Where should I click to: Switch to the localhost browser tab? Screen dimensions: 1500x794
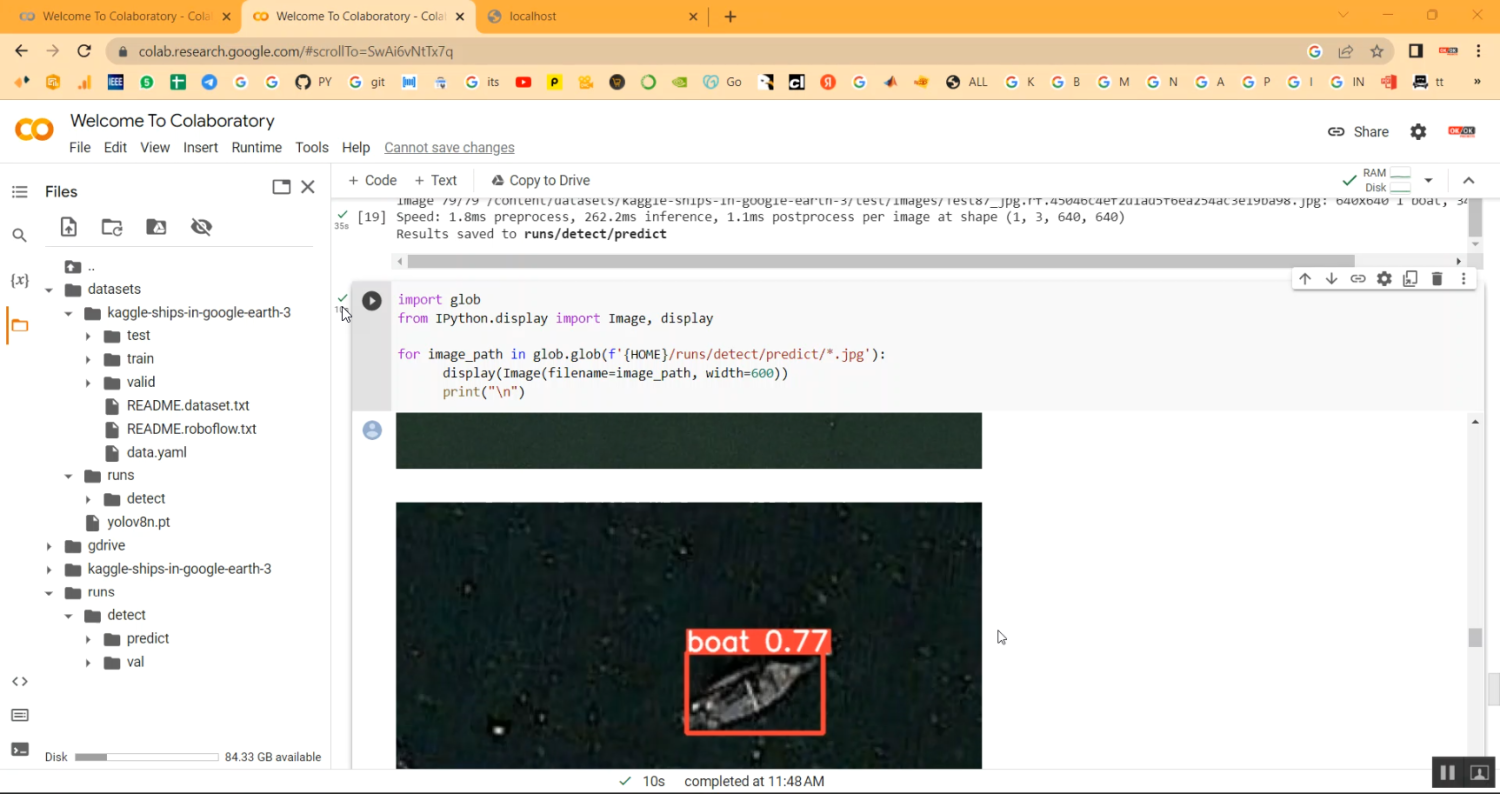click(x=592, y=16)
